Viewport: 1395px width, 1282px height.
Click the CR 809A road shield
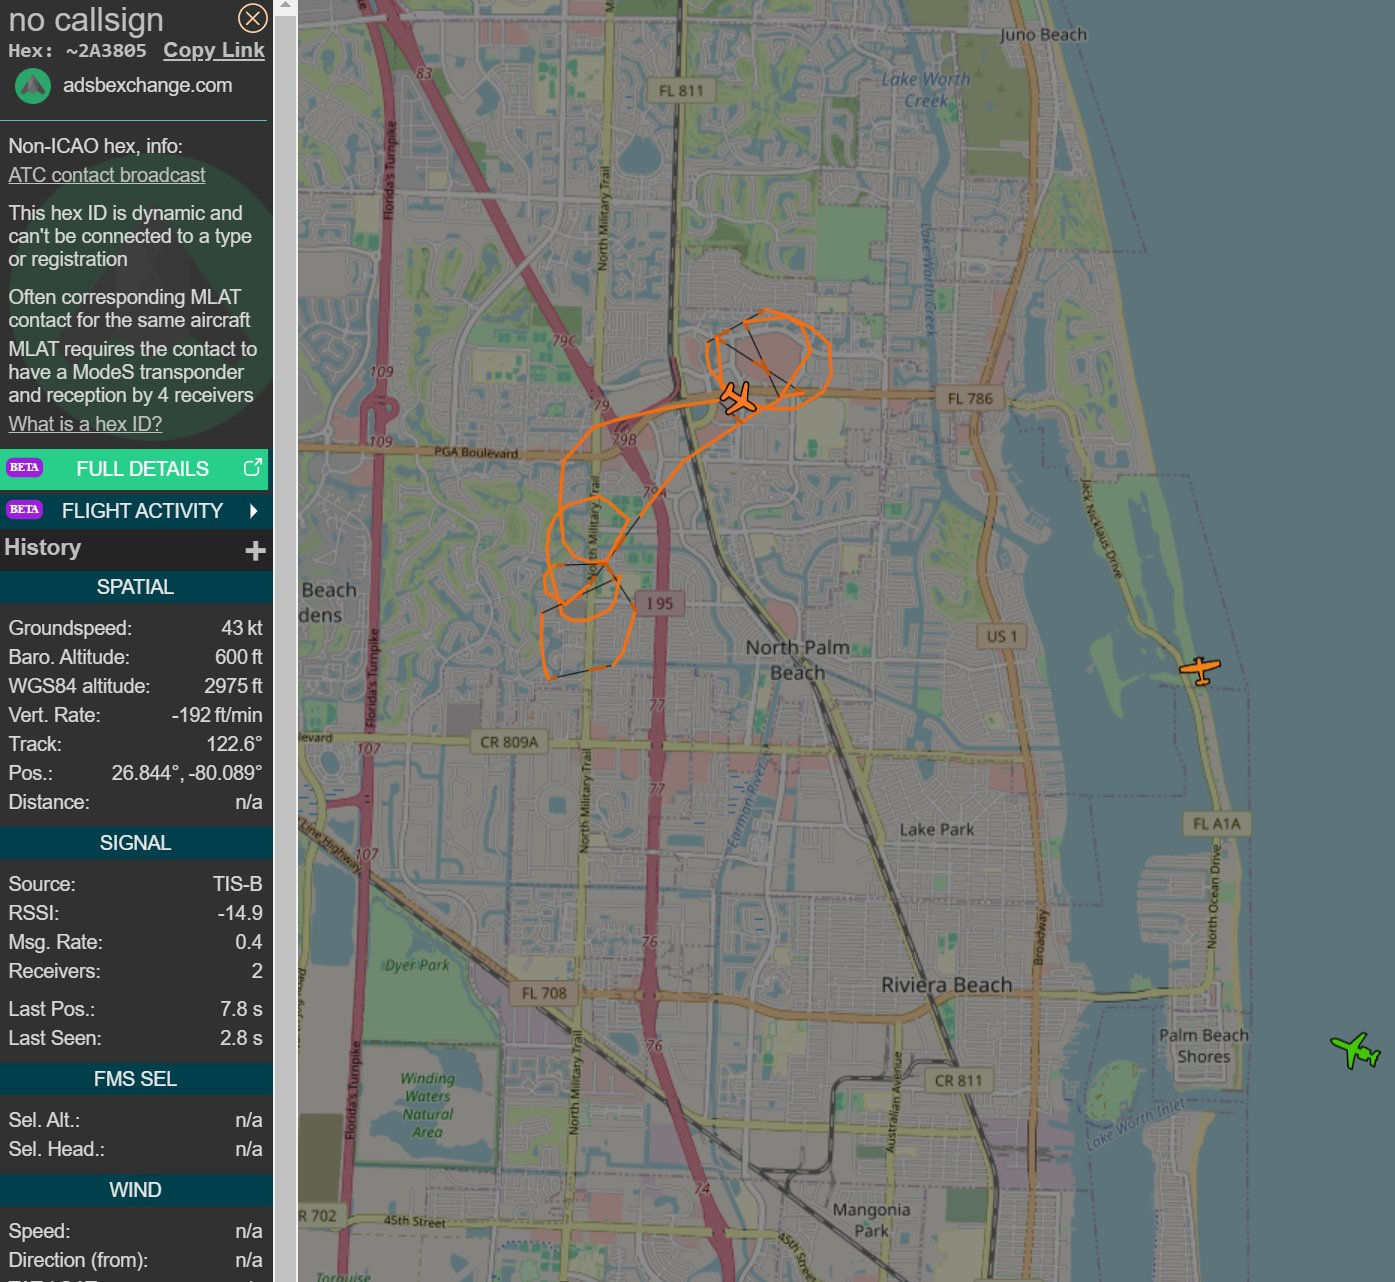point(509,742)
